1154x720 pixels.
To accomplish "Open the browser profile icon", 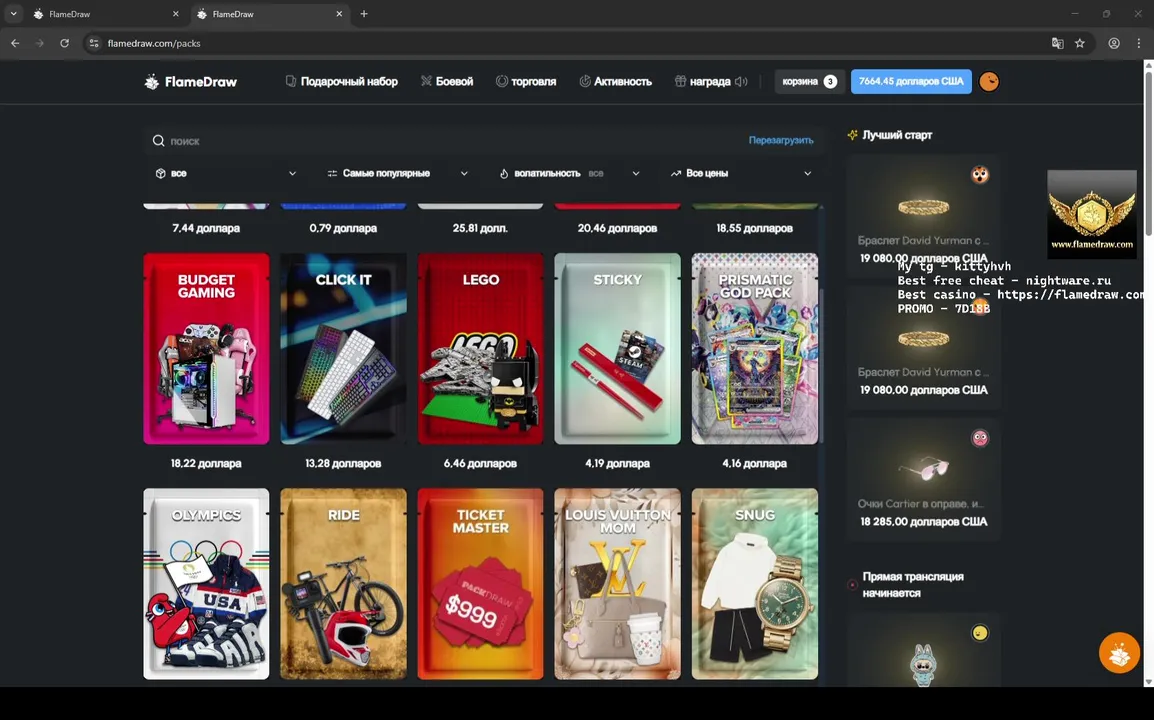I will (1114, 43).
